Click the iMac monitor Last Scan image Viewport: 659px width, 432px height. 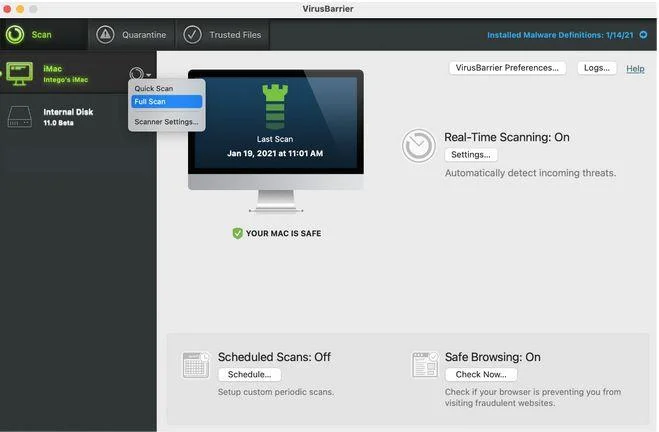[x=275, y=130]
